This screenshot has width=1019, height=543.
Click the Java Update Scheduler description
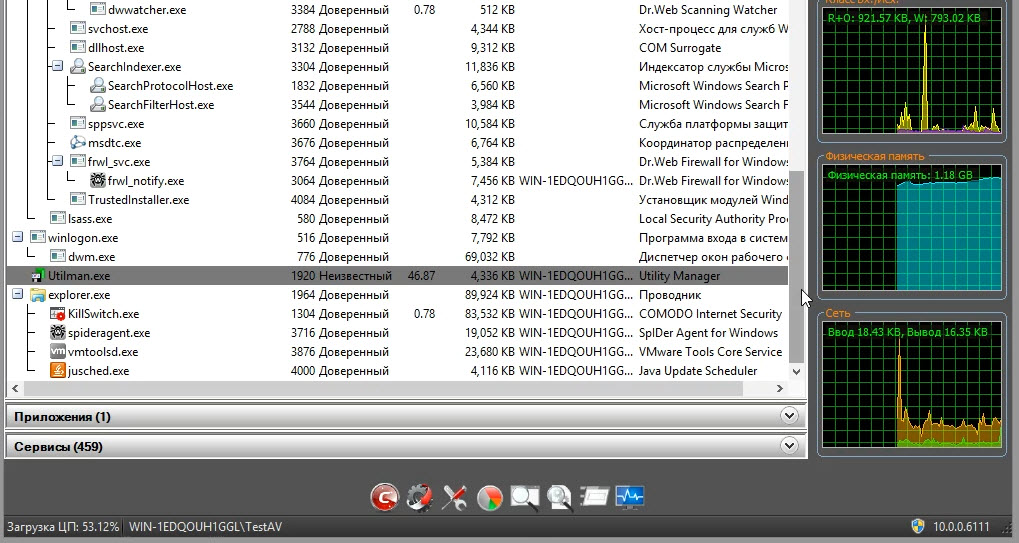(x=698, y=371)
